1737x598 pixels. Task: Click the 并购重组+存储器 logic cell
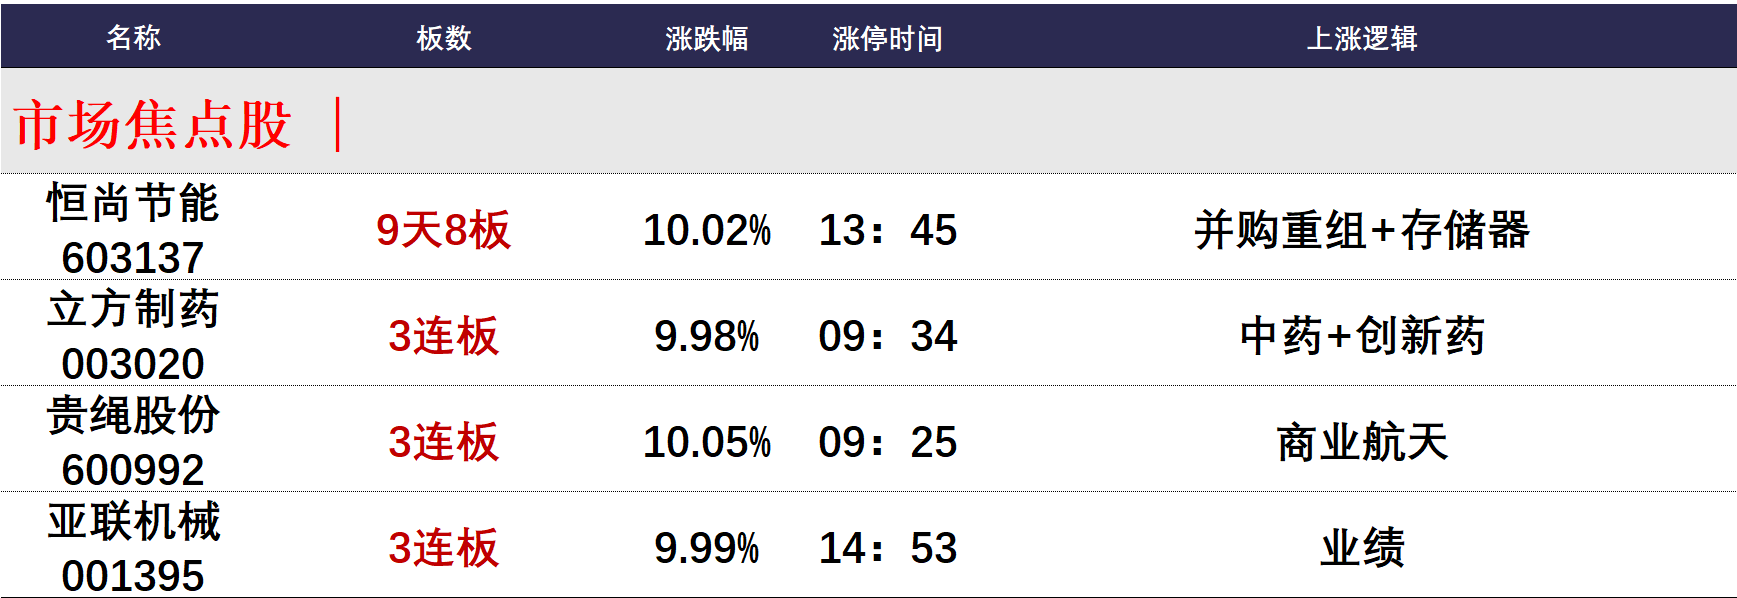pyautogui.click(x=1362, y=230)
